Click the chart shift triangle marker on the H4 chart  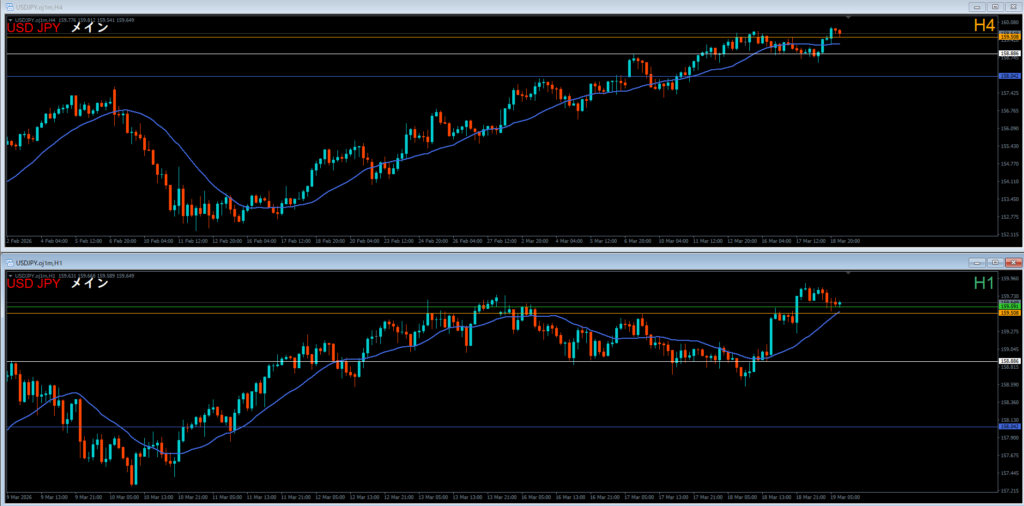848,18
